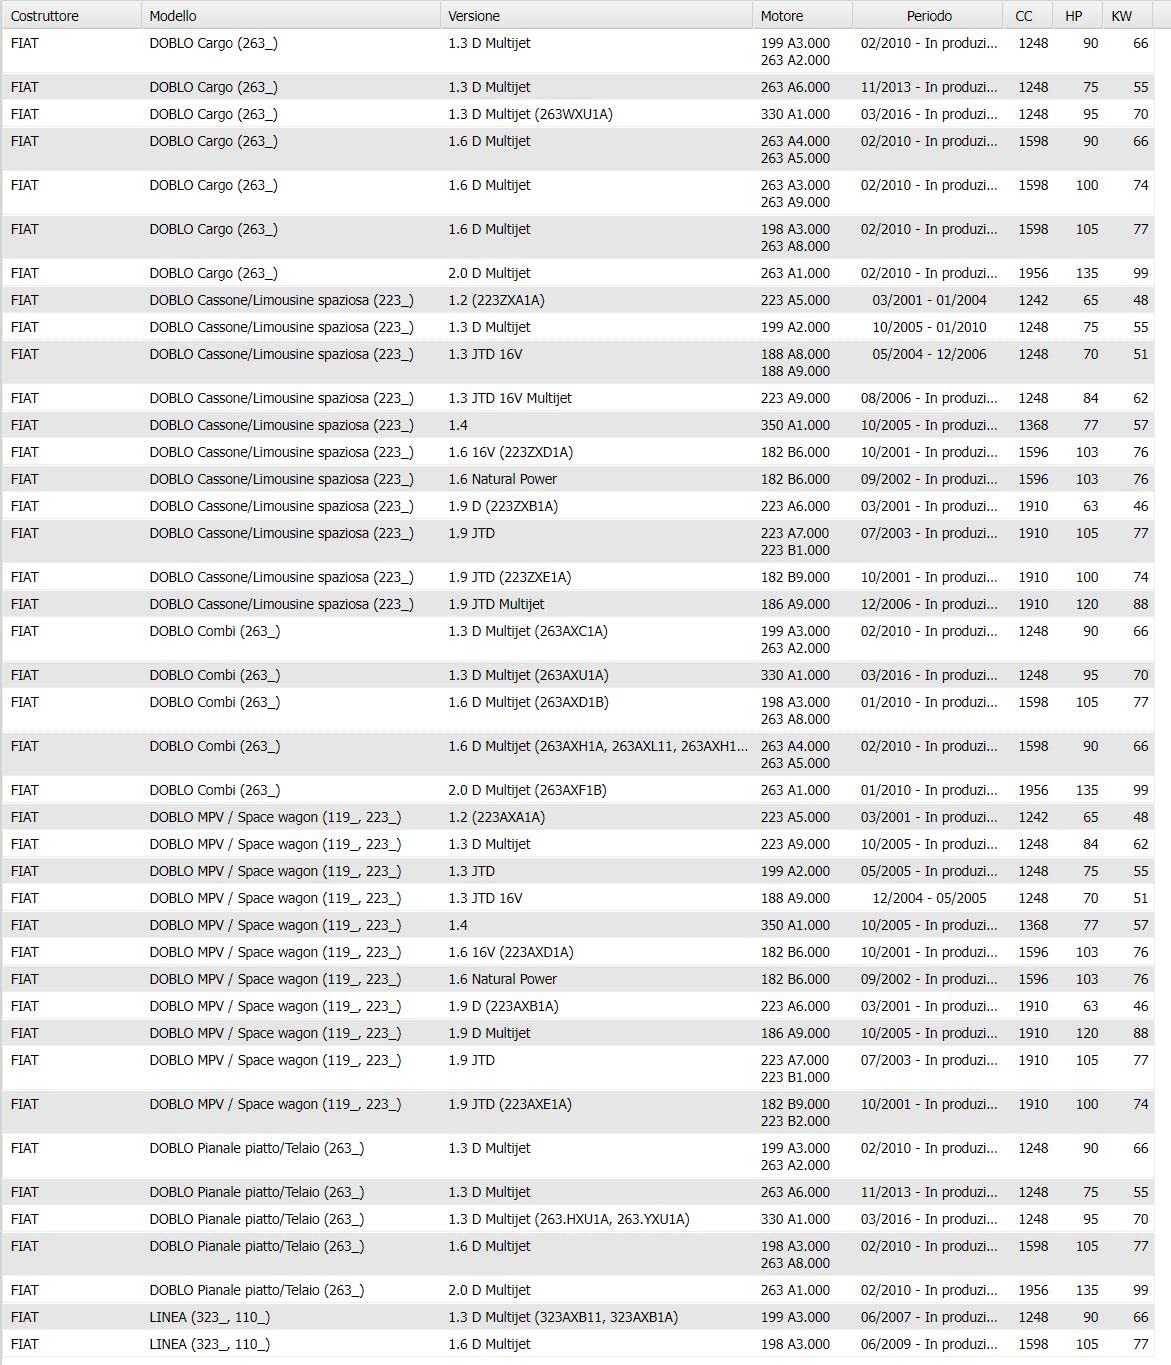Viewport: 1171px width, 1365px height.
Task: Click the motor cell in the 1.9 JTD Multijet row
Action: pyautogui.click(x=795, y=604)
